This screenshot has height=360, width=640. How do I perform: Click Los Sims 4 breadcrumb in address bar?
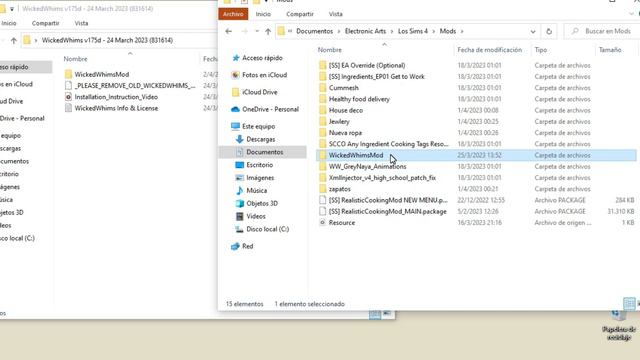(413, 31)
